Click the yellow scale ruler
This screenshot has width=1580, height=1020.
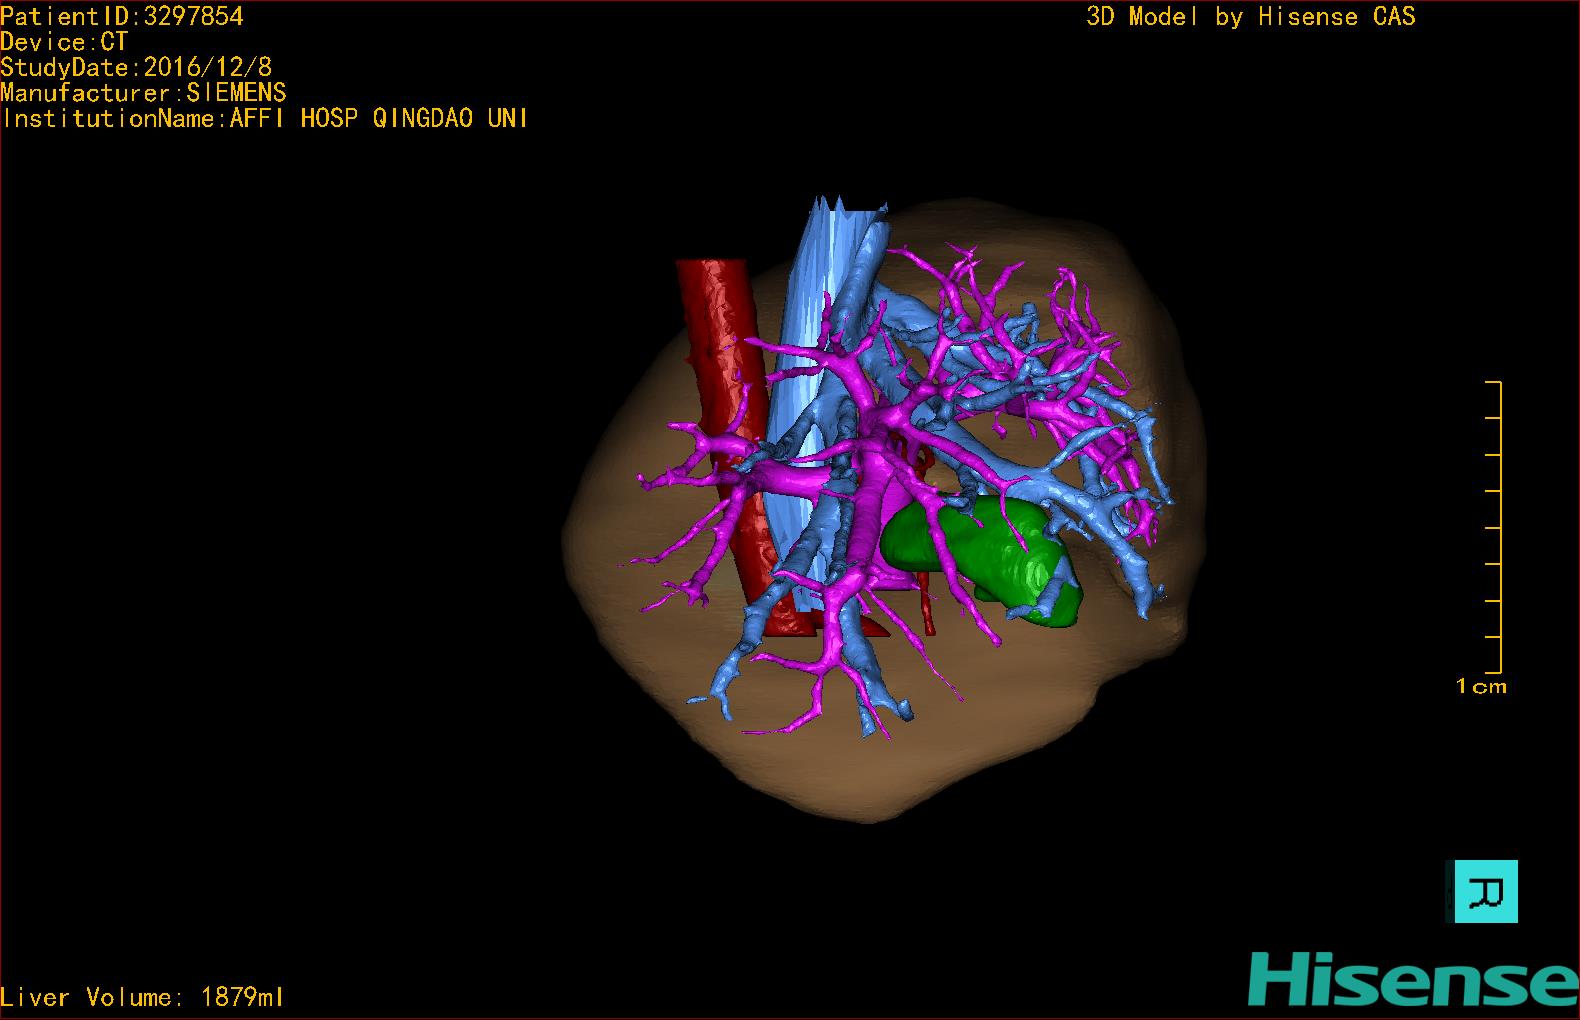1494,527
